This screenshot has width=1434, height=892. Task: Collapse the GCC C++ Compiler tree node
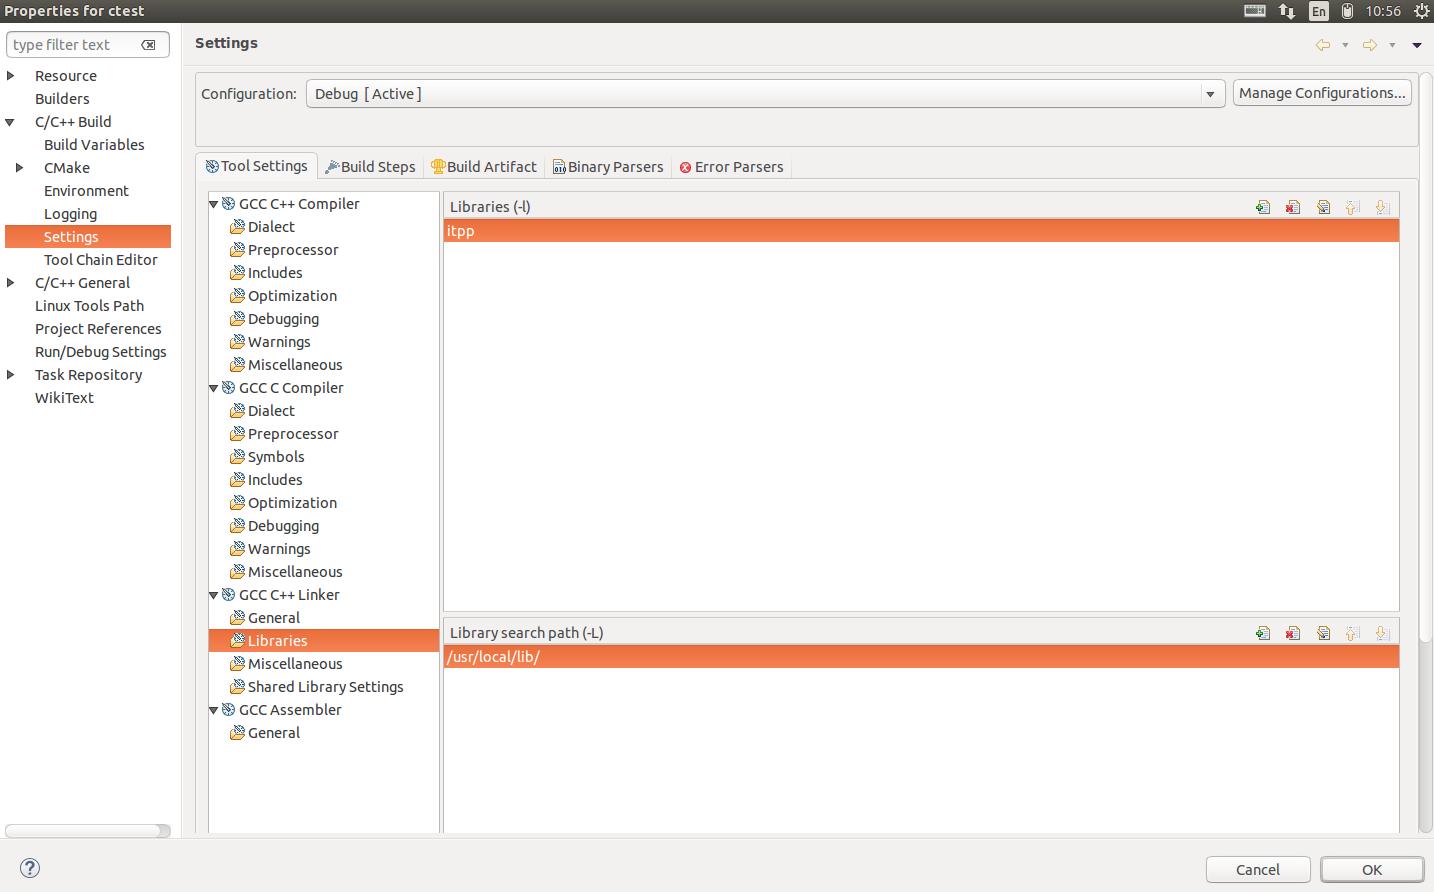pos(214,204)
